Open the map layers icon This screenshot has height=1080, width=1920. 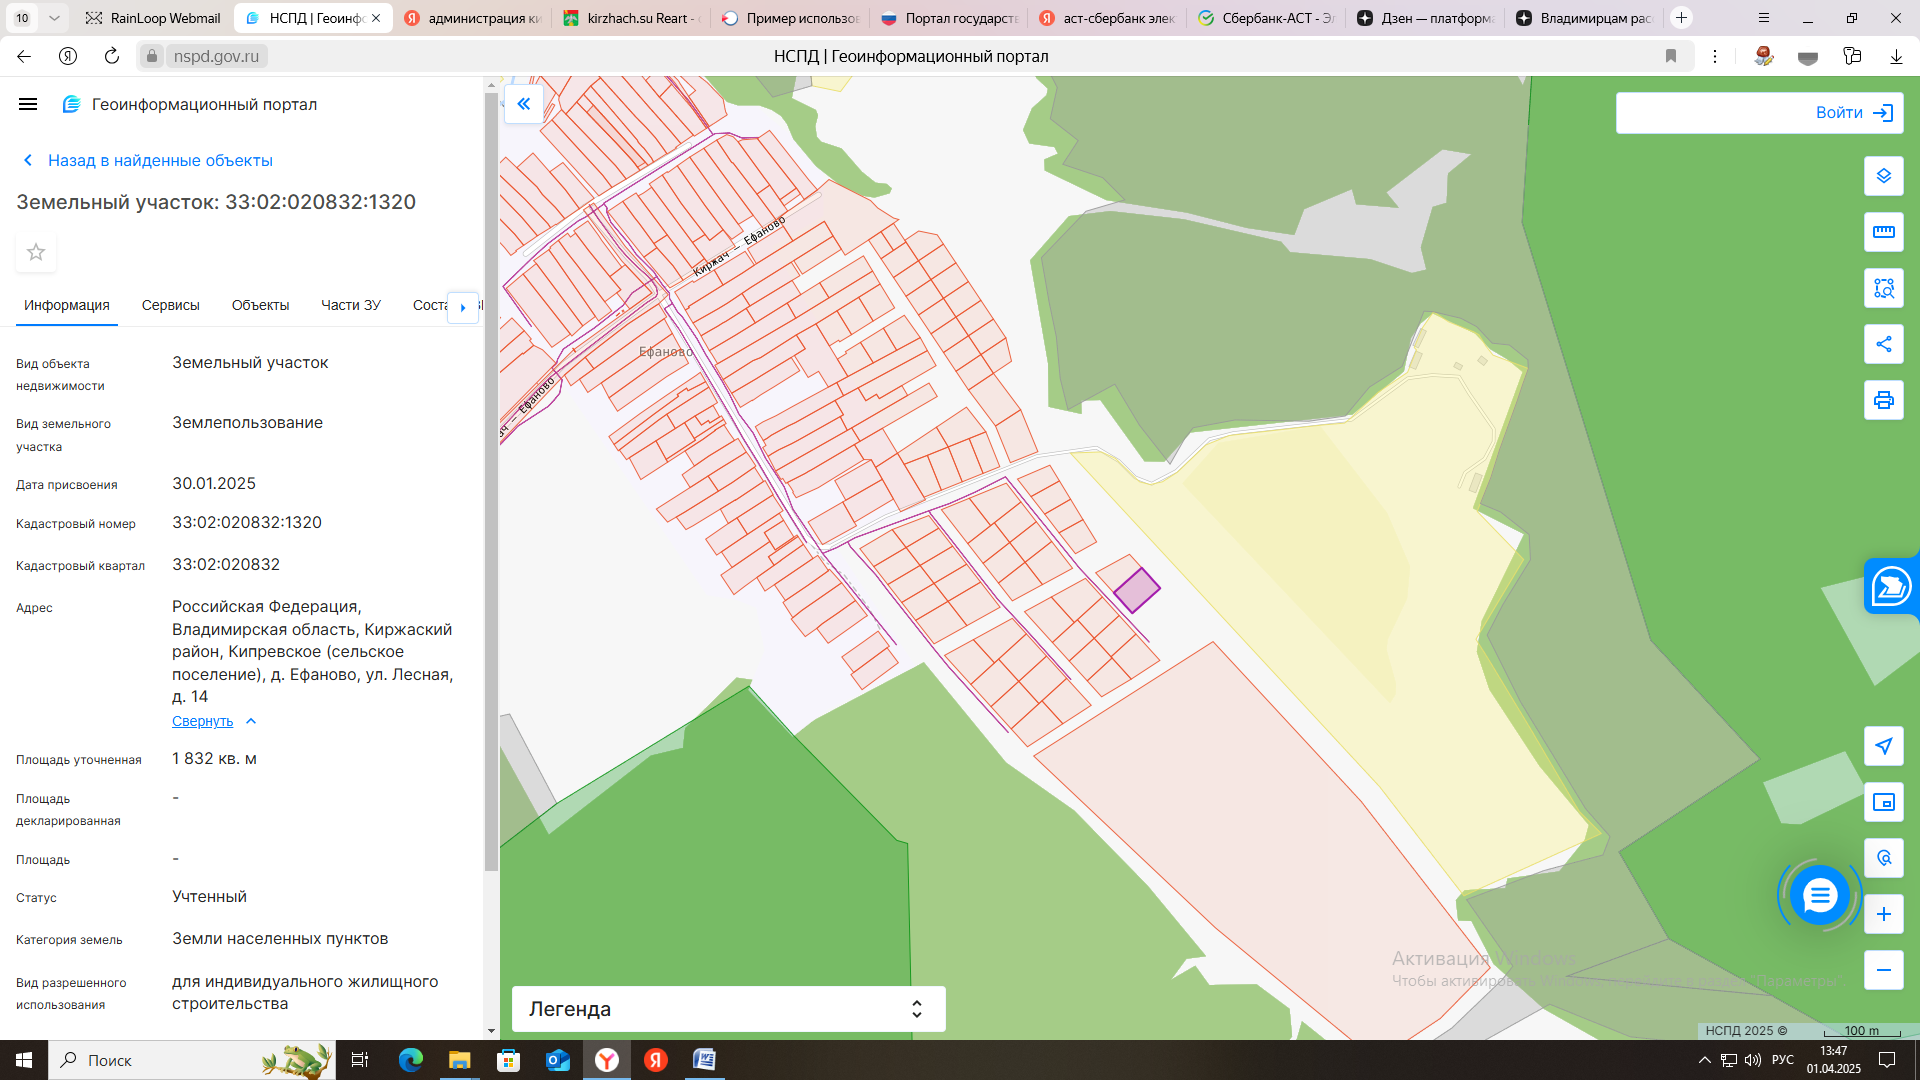coord(1883,176)
